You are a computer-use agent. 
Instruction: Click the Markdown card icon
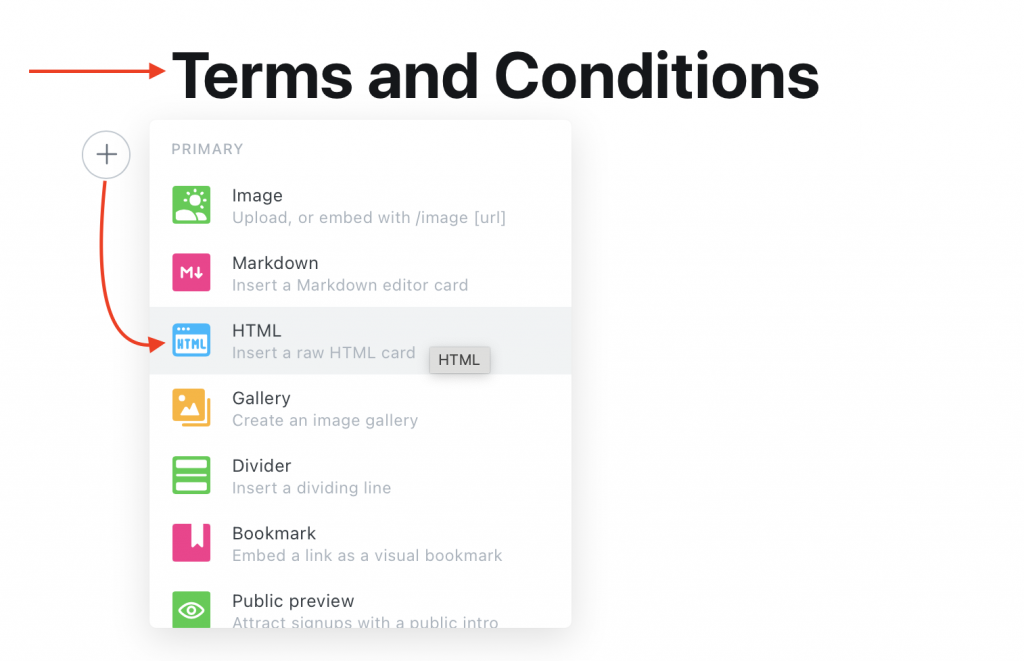pos(191,272)
